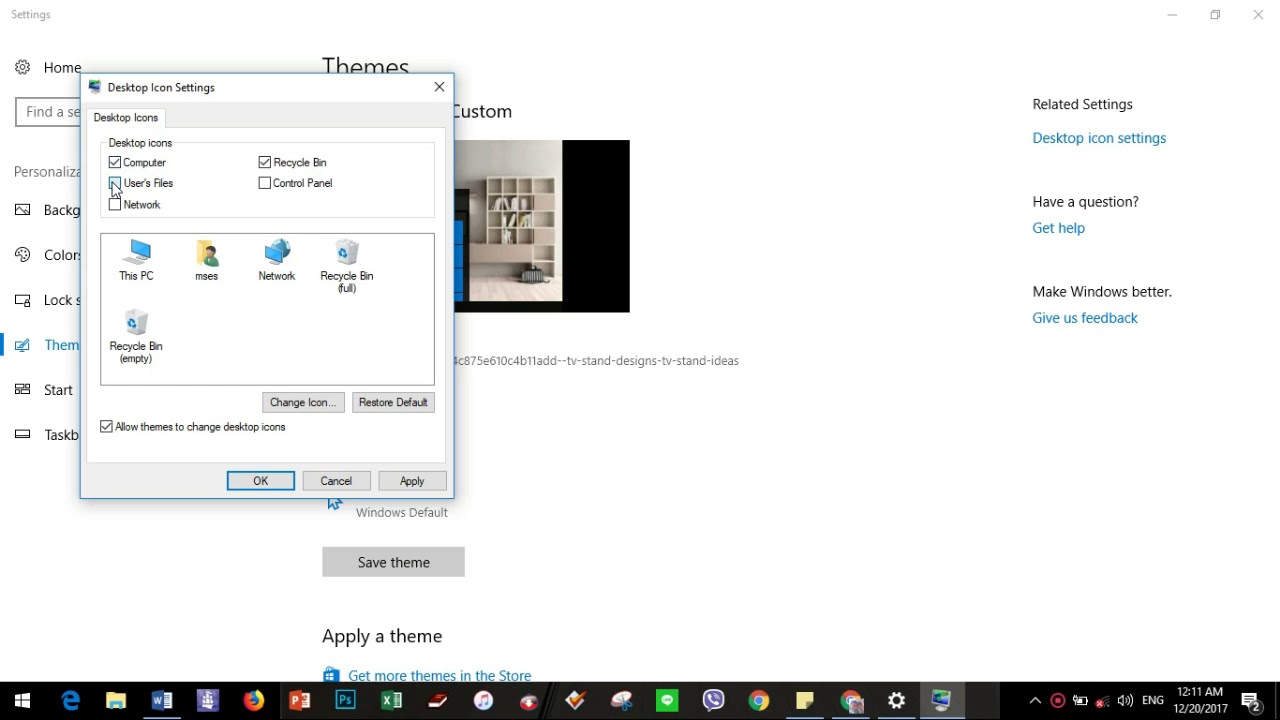Click the Find a setting search box
Screen dimensions: 1280x720
(48, 112)
